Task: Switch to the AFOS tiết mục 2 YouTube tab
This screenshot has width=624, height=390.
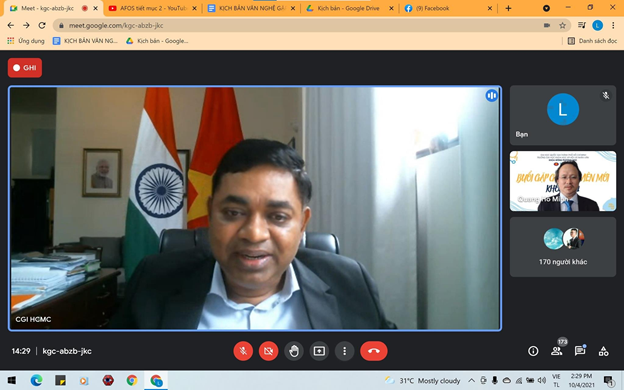Action: click(153, 8)
